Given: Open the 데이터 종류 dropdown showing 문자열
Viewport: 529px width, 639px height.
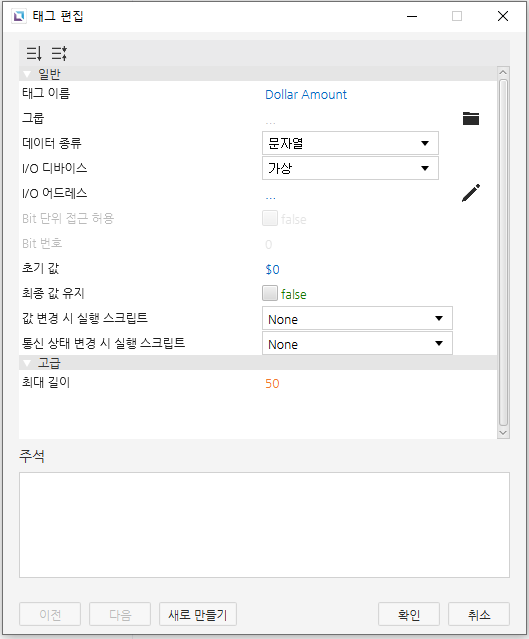Looking at the screenshot, I should tap(350, 143).
